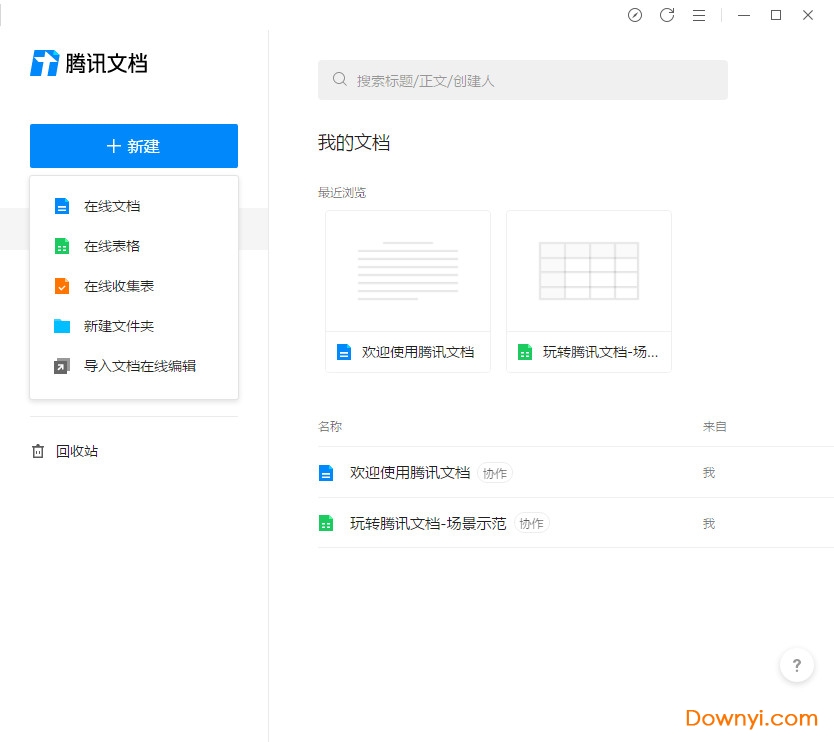Click the green sheet icon in list row
Image resolution: width=834 pixels, height=742 pixels.
[325, 523]
